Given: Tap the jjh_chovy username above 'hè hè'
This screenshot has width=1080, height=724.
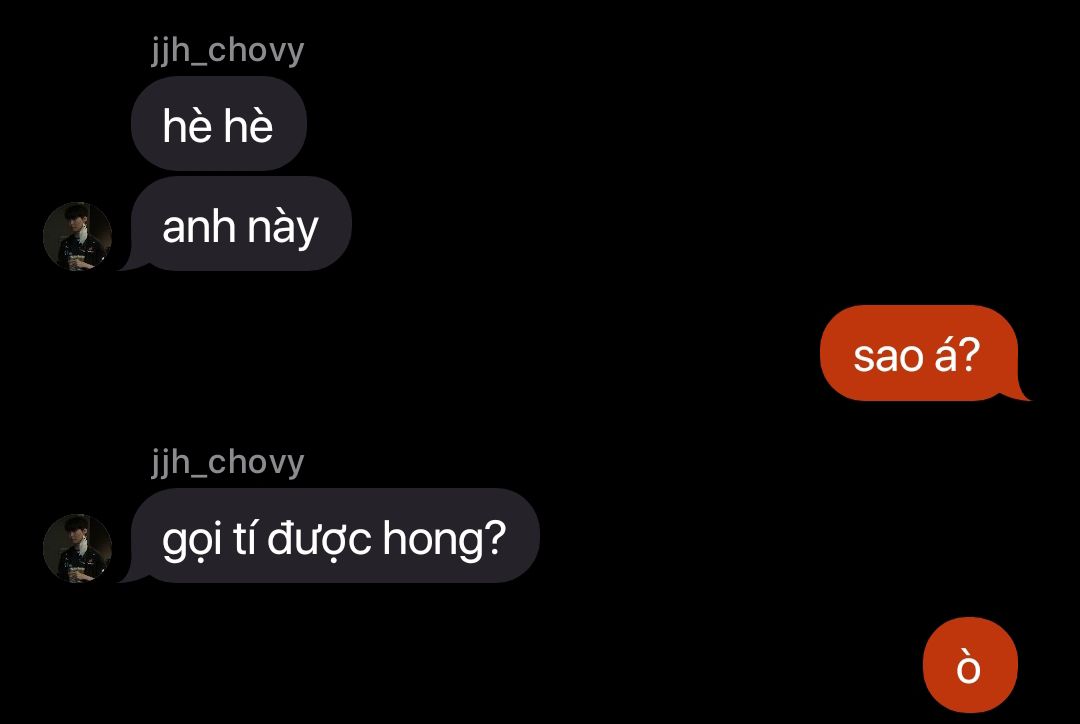Looking at the screenshot, I should [x=227, y=51].
